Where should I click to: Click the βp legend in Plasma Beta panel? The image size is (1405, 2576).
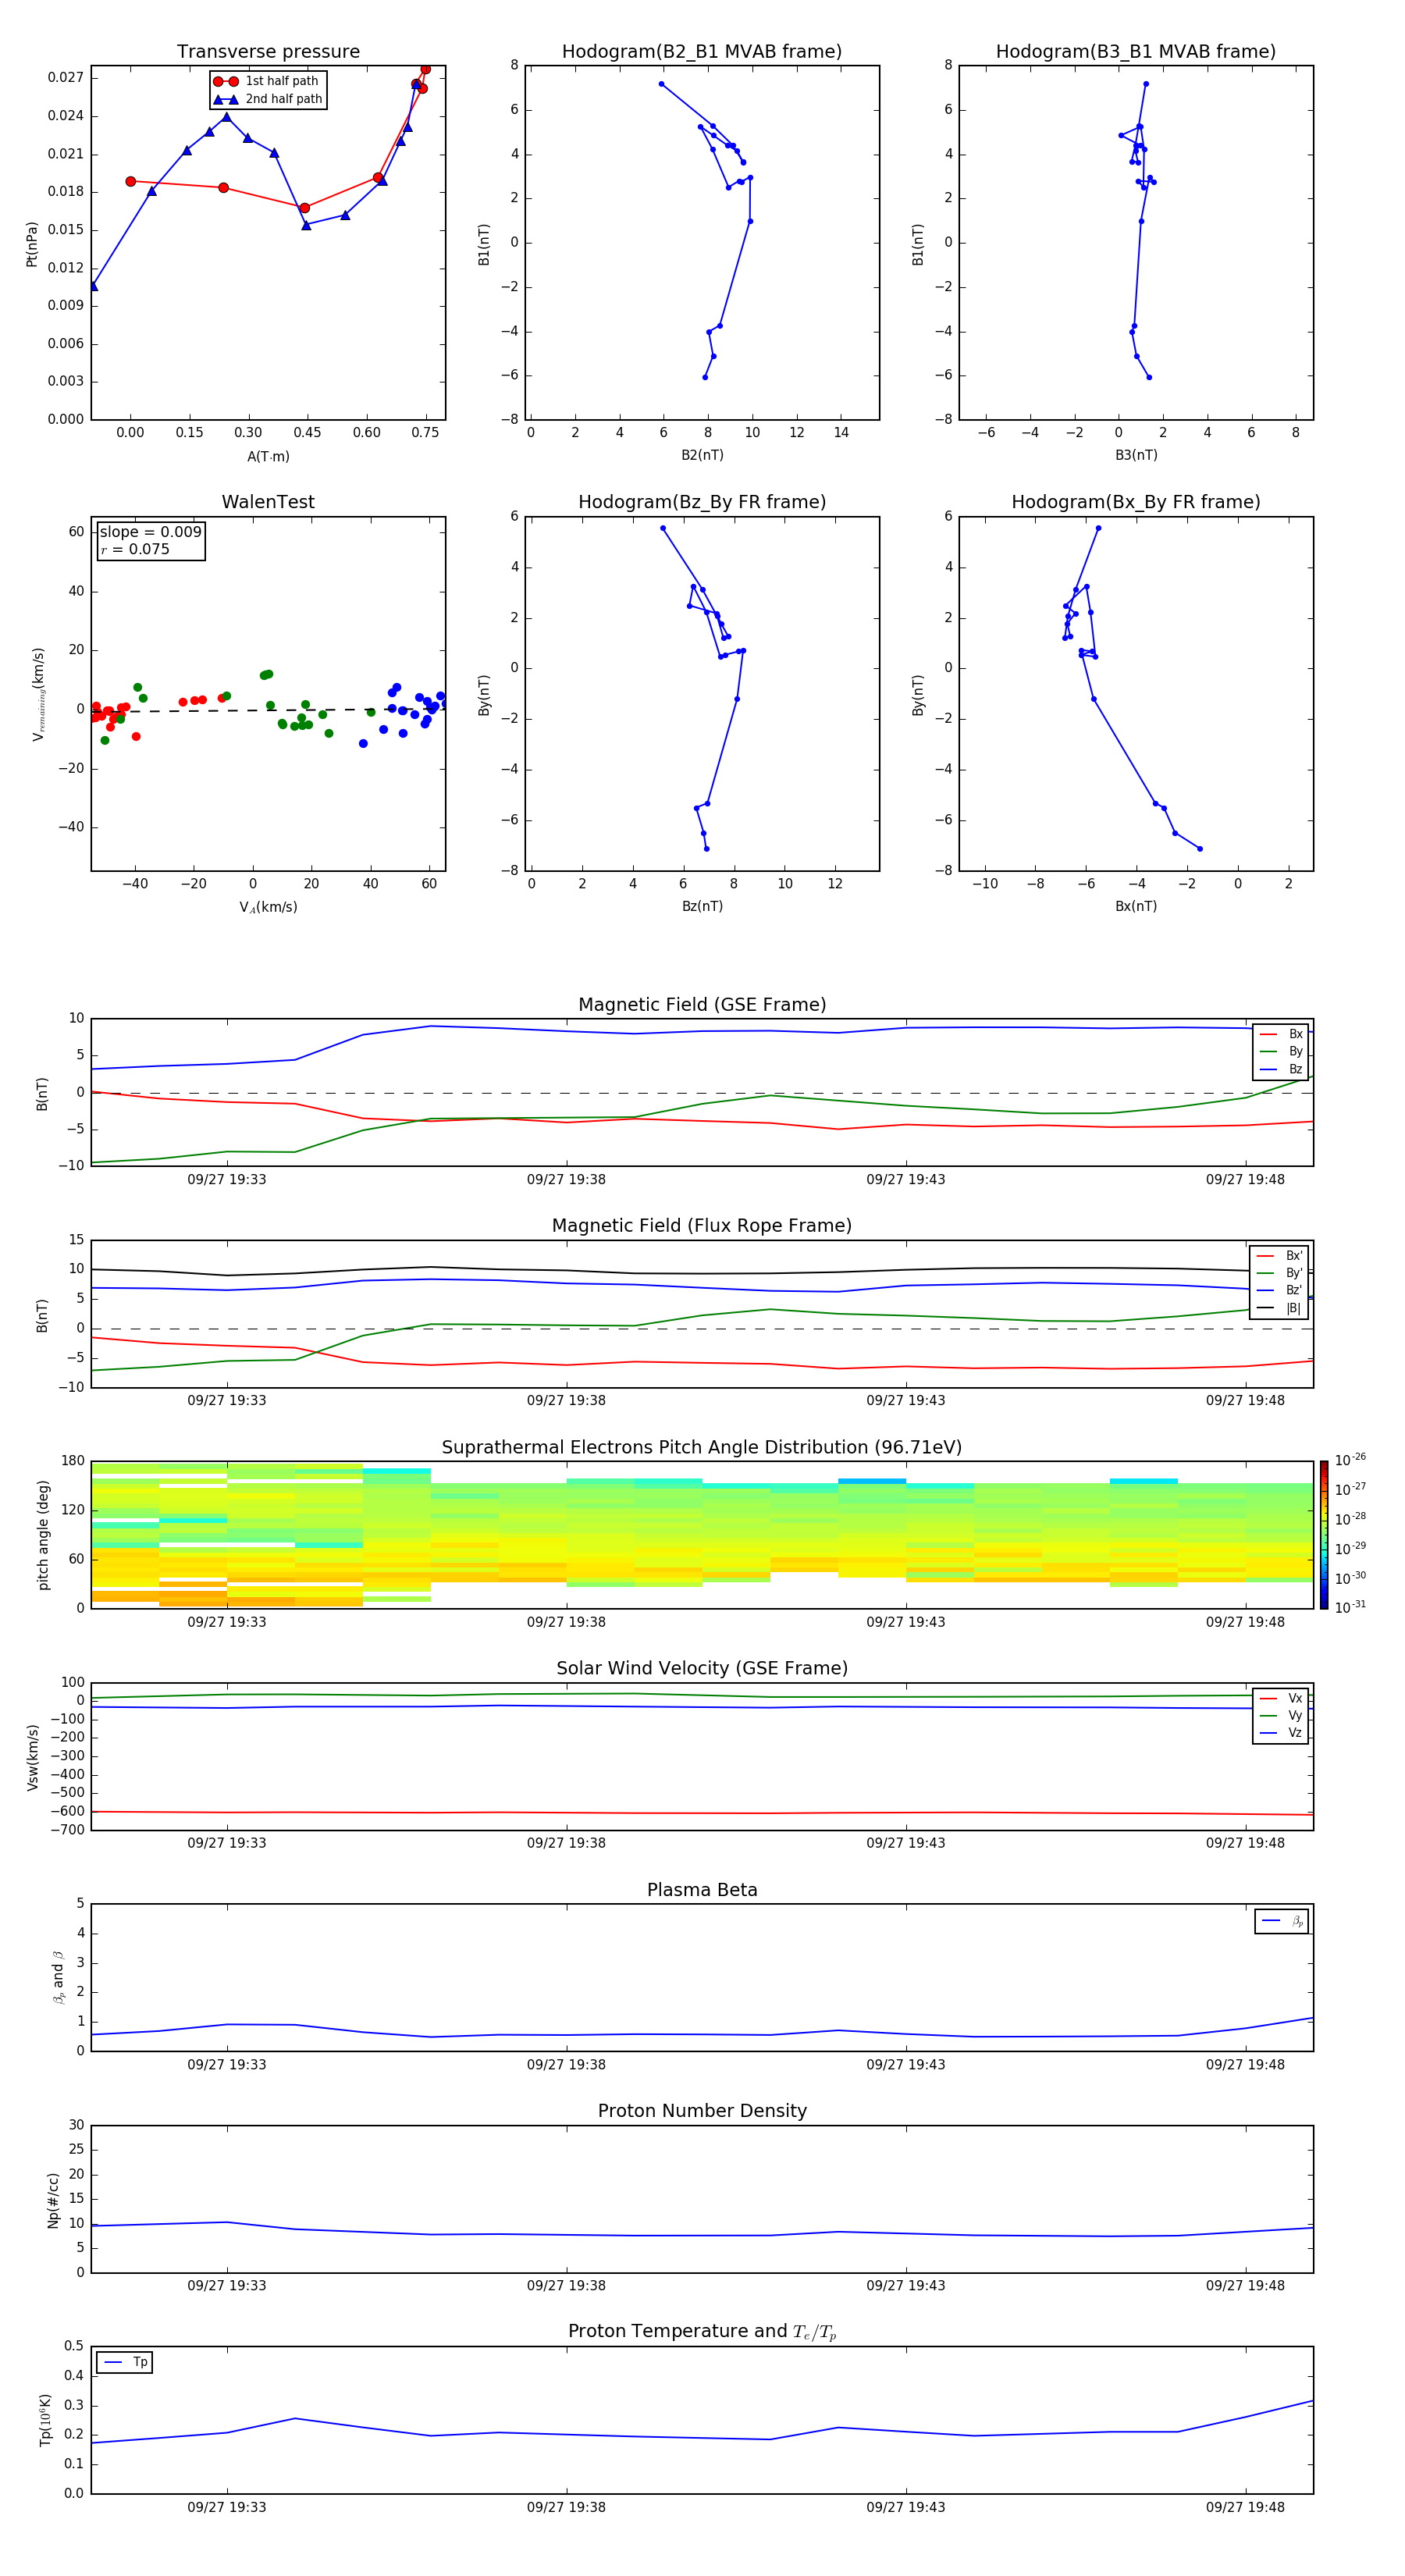pyautogui.click(x=1282, y=1921)
